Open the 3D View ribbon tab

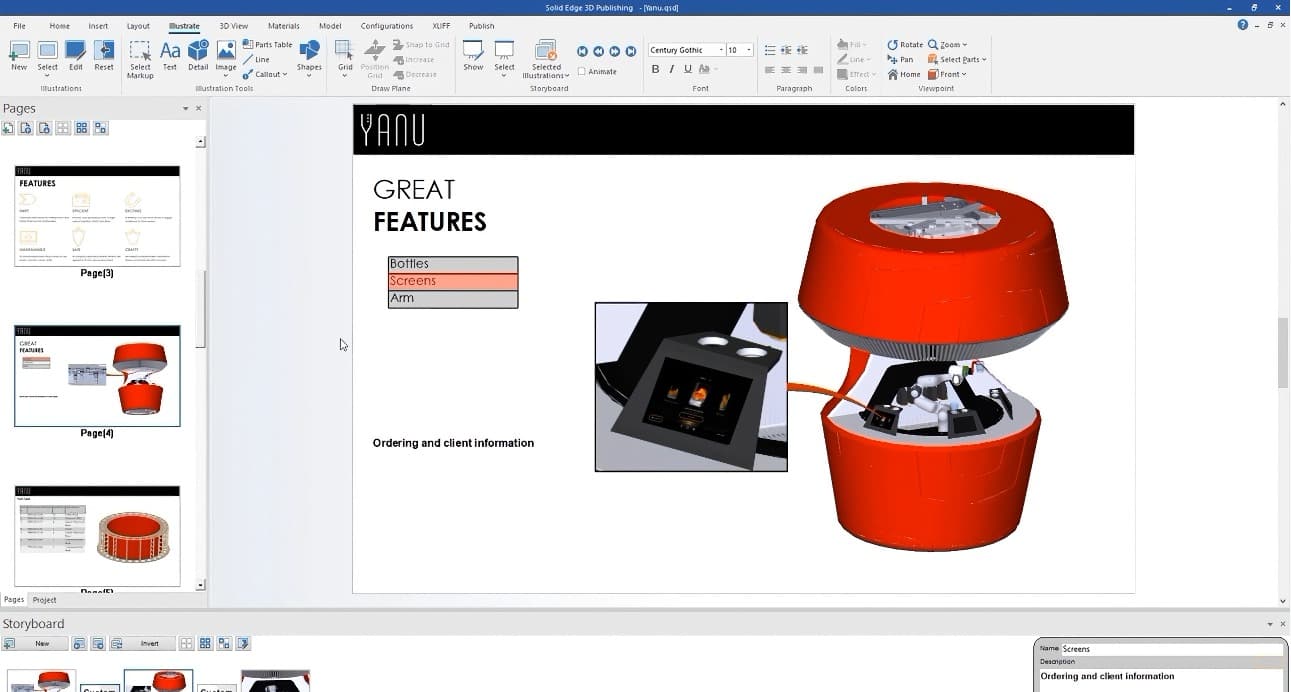click(233, 26)
